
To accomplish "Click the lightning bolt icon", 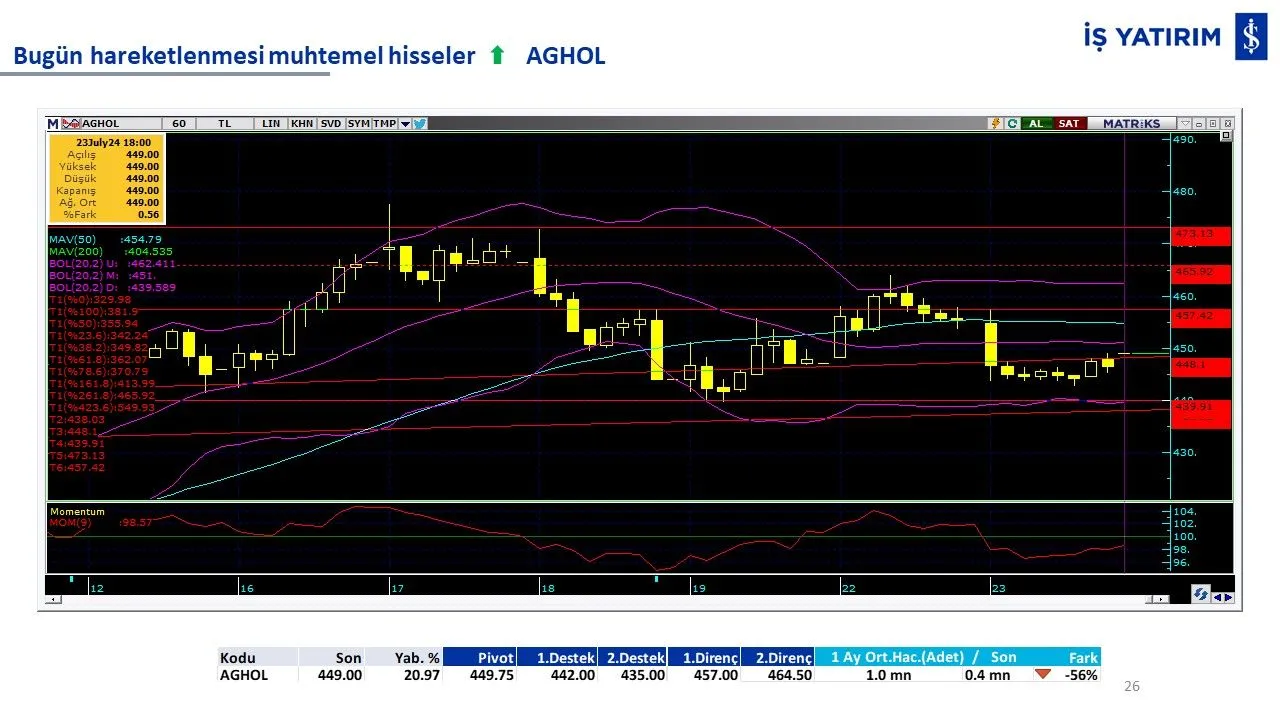I will [x=995, y=123].
